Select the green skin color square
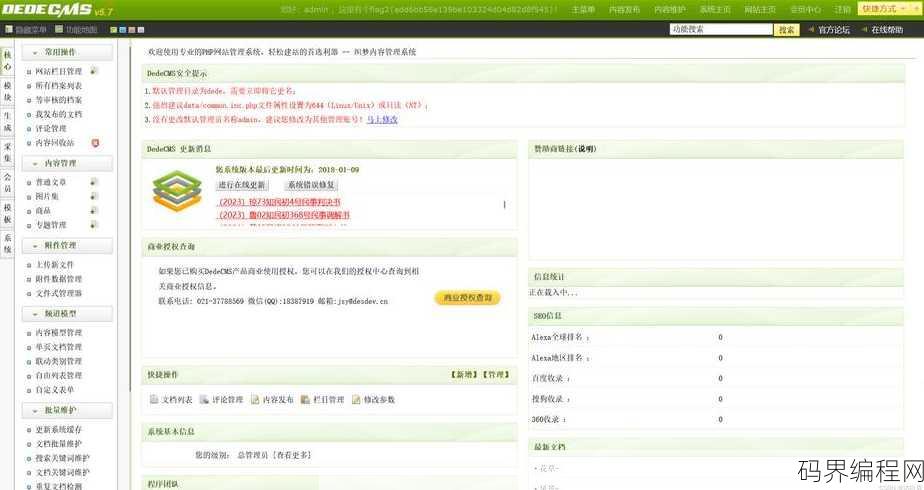 tap(114, 29)
